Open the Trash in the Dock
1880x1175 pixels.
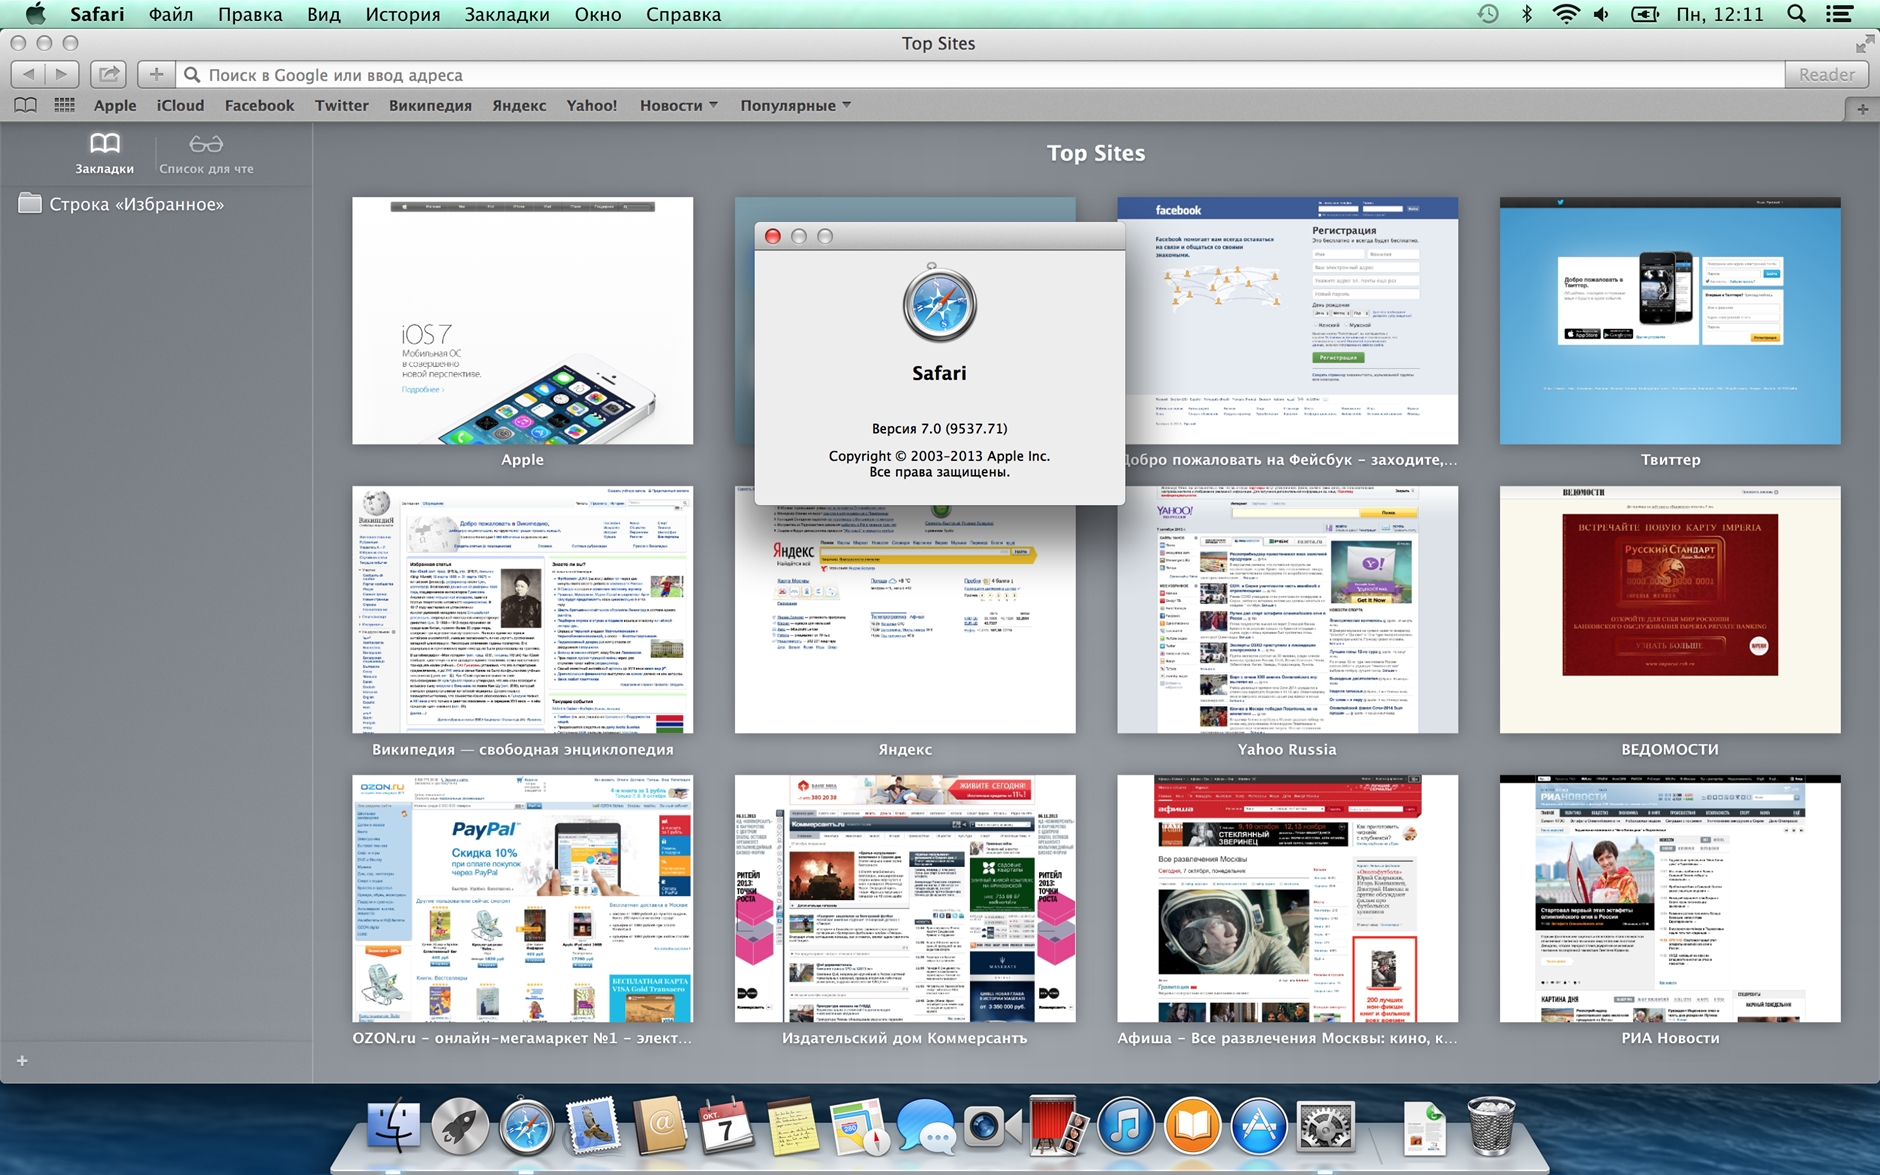tap(1490, 1127)
